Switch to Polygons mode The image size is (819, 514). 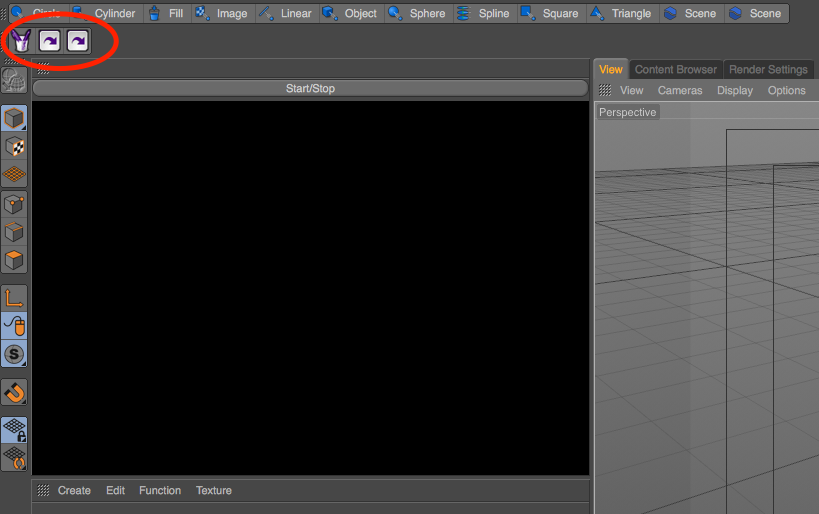[x=14, y=260]
